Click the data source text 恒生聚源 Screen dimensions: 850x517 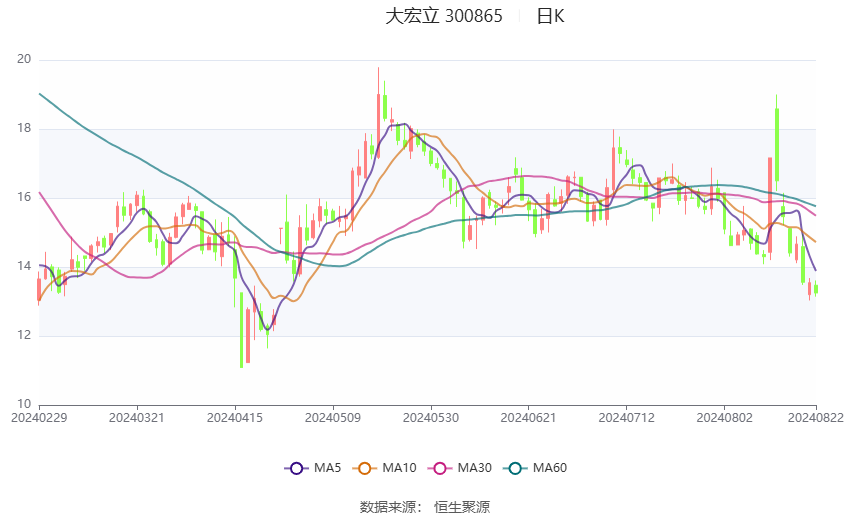coord(462,507)
